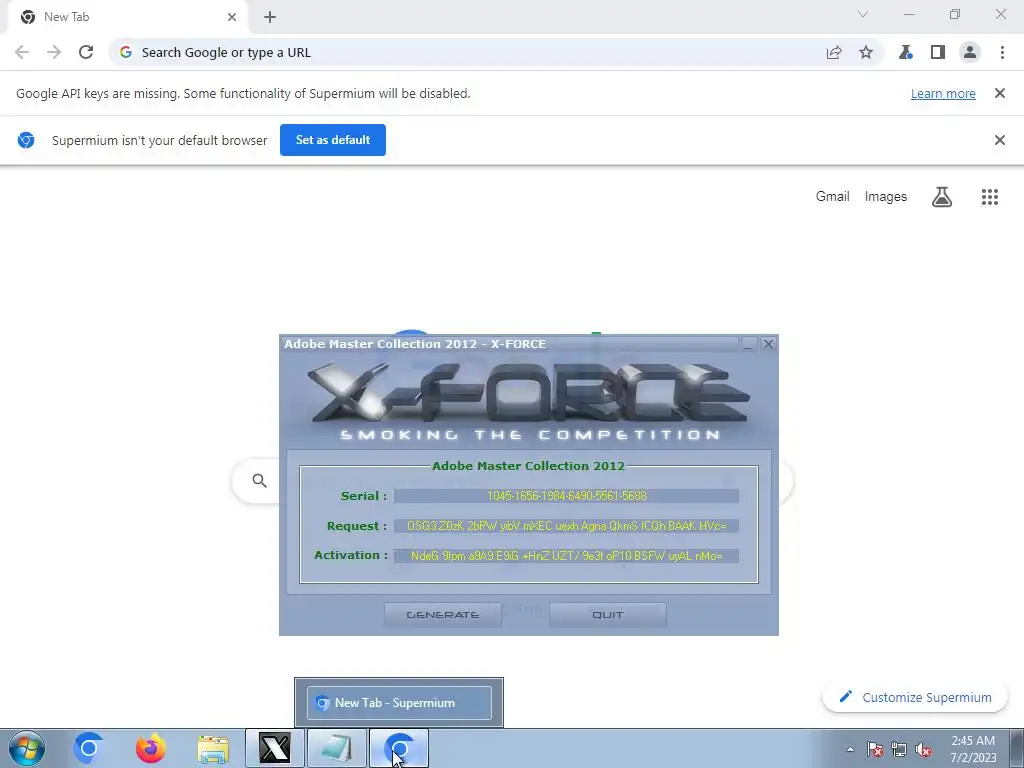
Task: Open the three-dot Supermium menu
Action: tap(1002, 52)
